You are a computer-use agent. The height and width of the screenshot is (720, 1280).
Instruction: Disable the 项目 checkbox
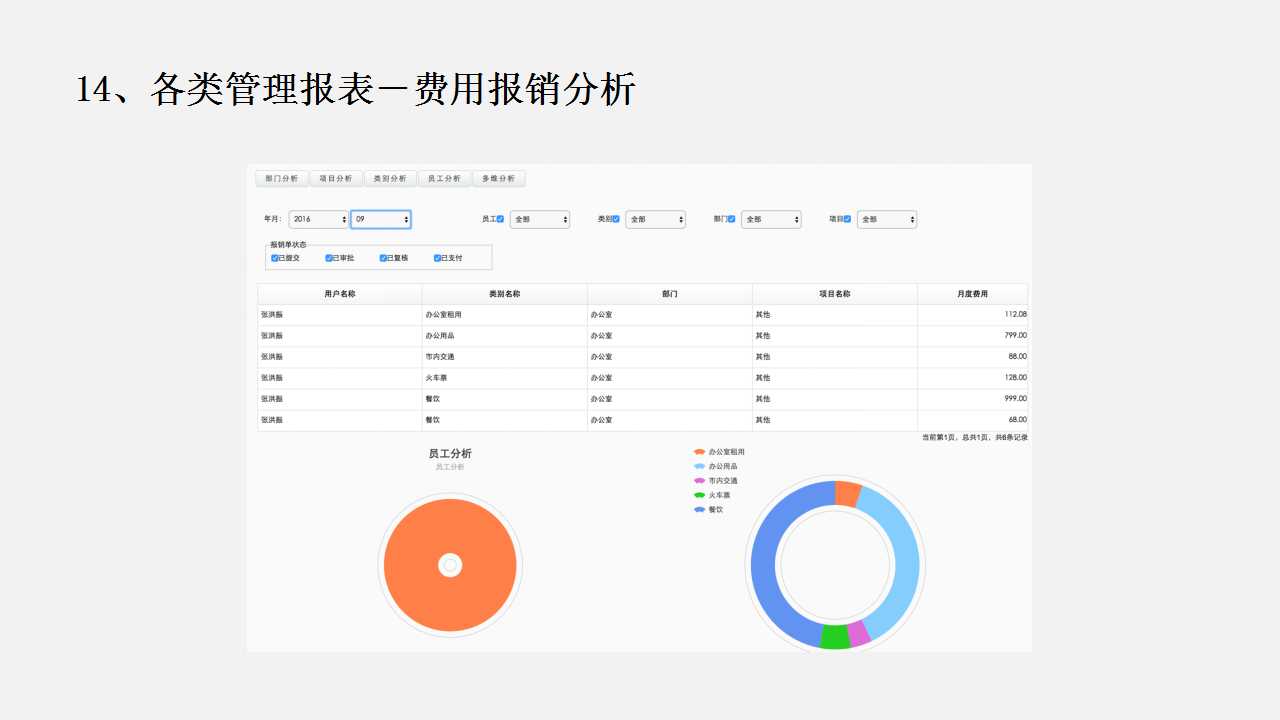click(x=847, y=219)
